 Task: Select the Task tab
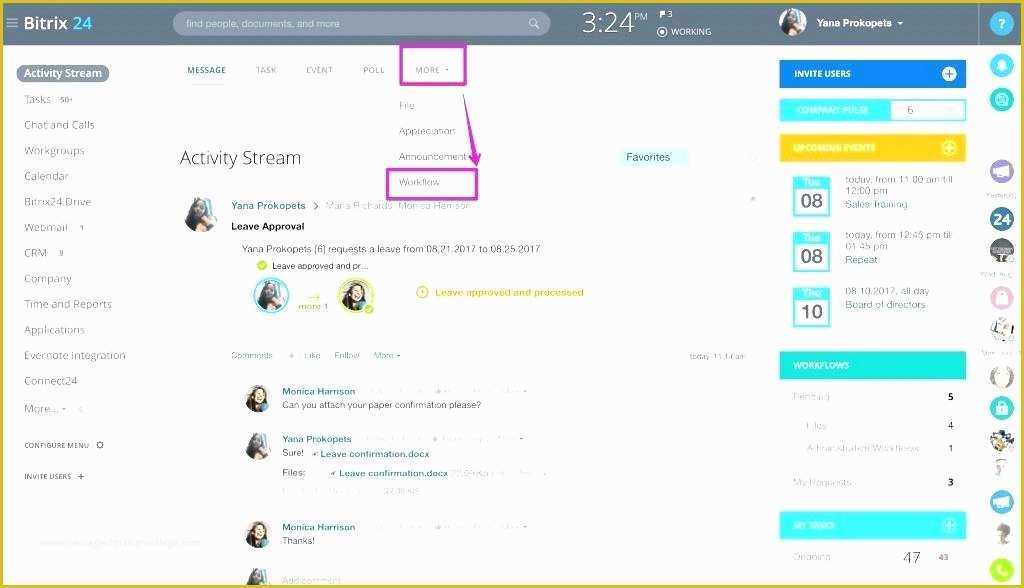pyautogui.click(x=266, y=70)
